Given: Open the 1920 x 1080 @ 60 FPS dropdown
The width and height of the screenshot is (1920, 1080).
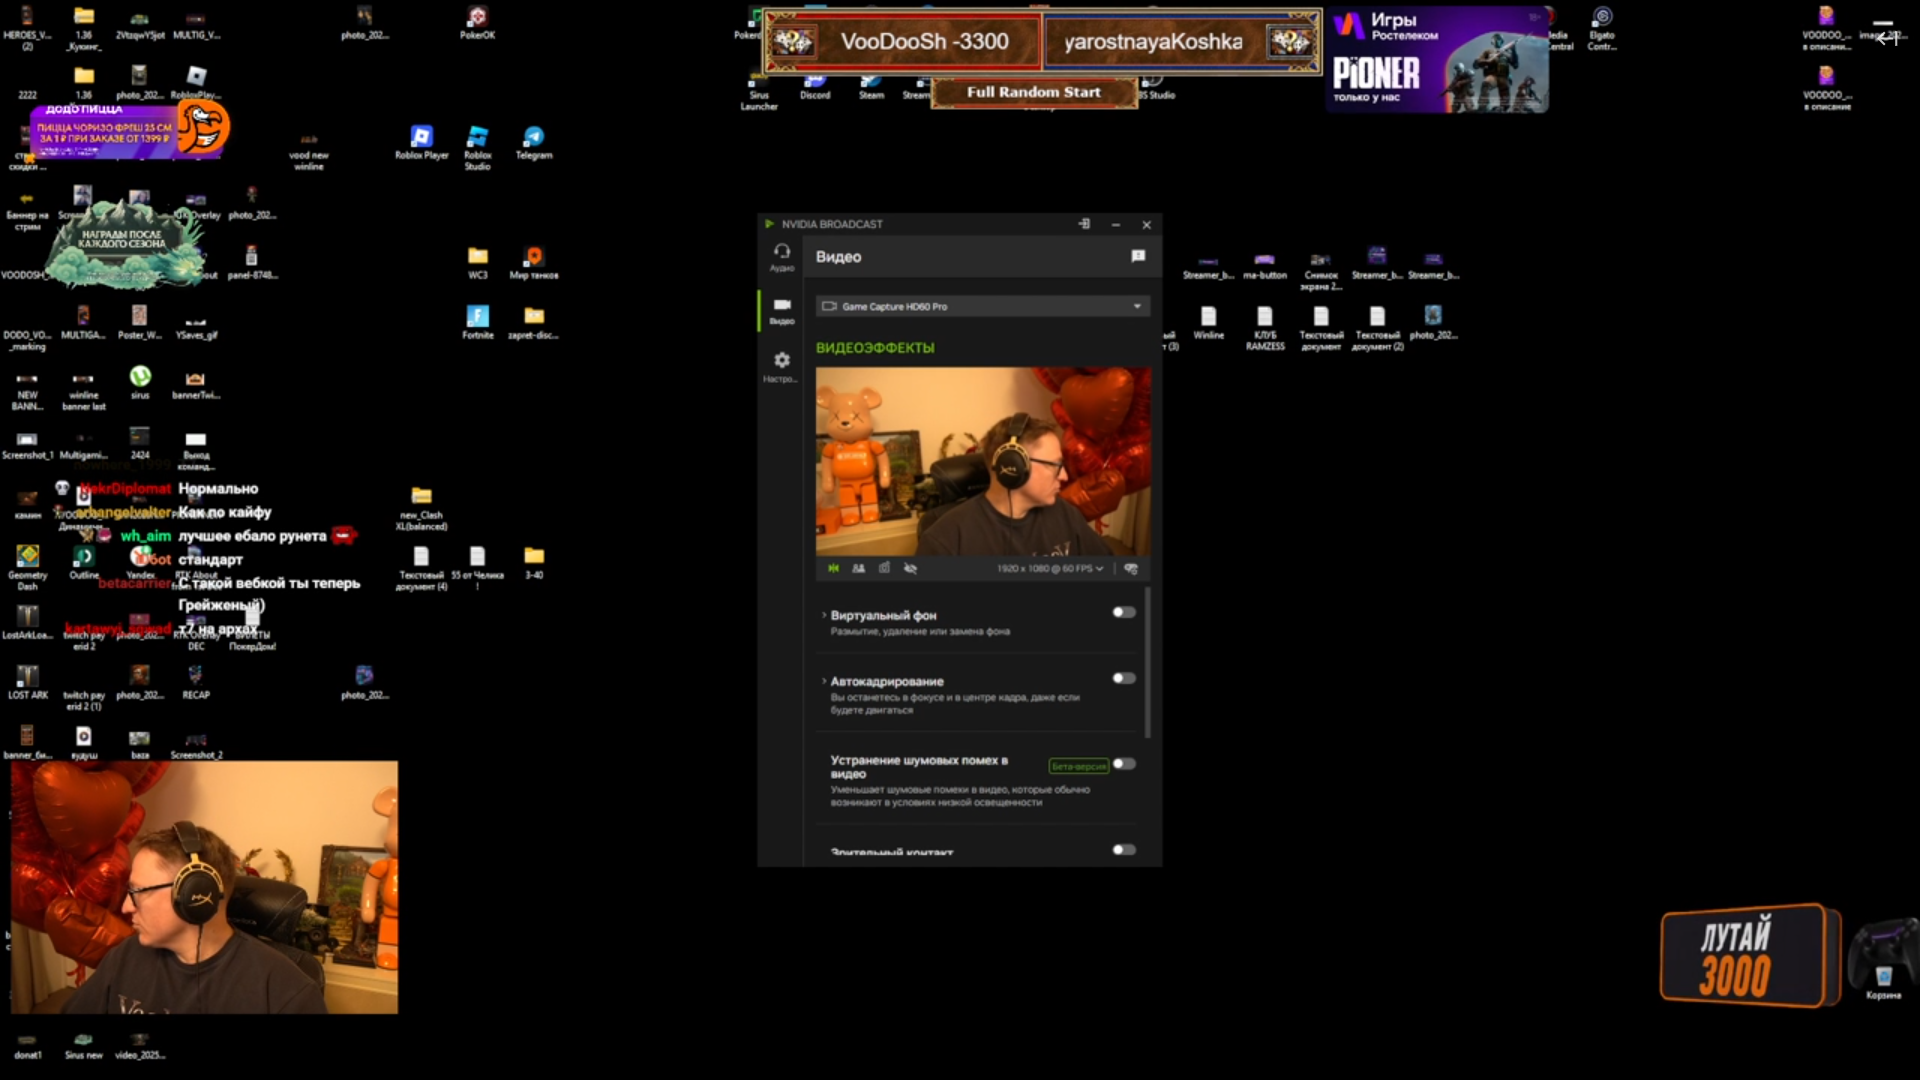Looking at the screenshot, I should [x=1049, y=568].
